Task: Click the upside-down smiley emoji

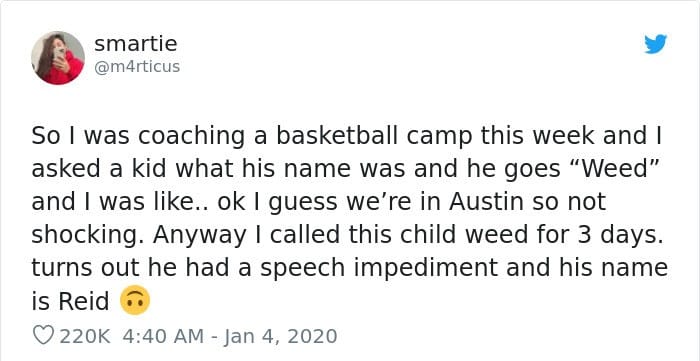Action: coord(135,300)
